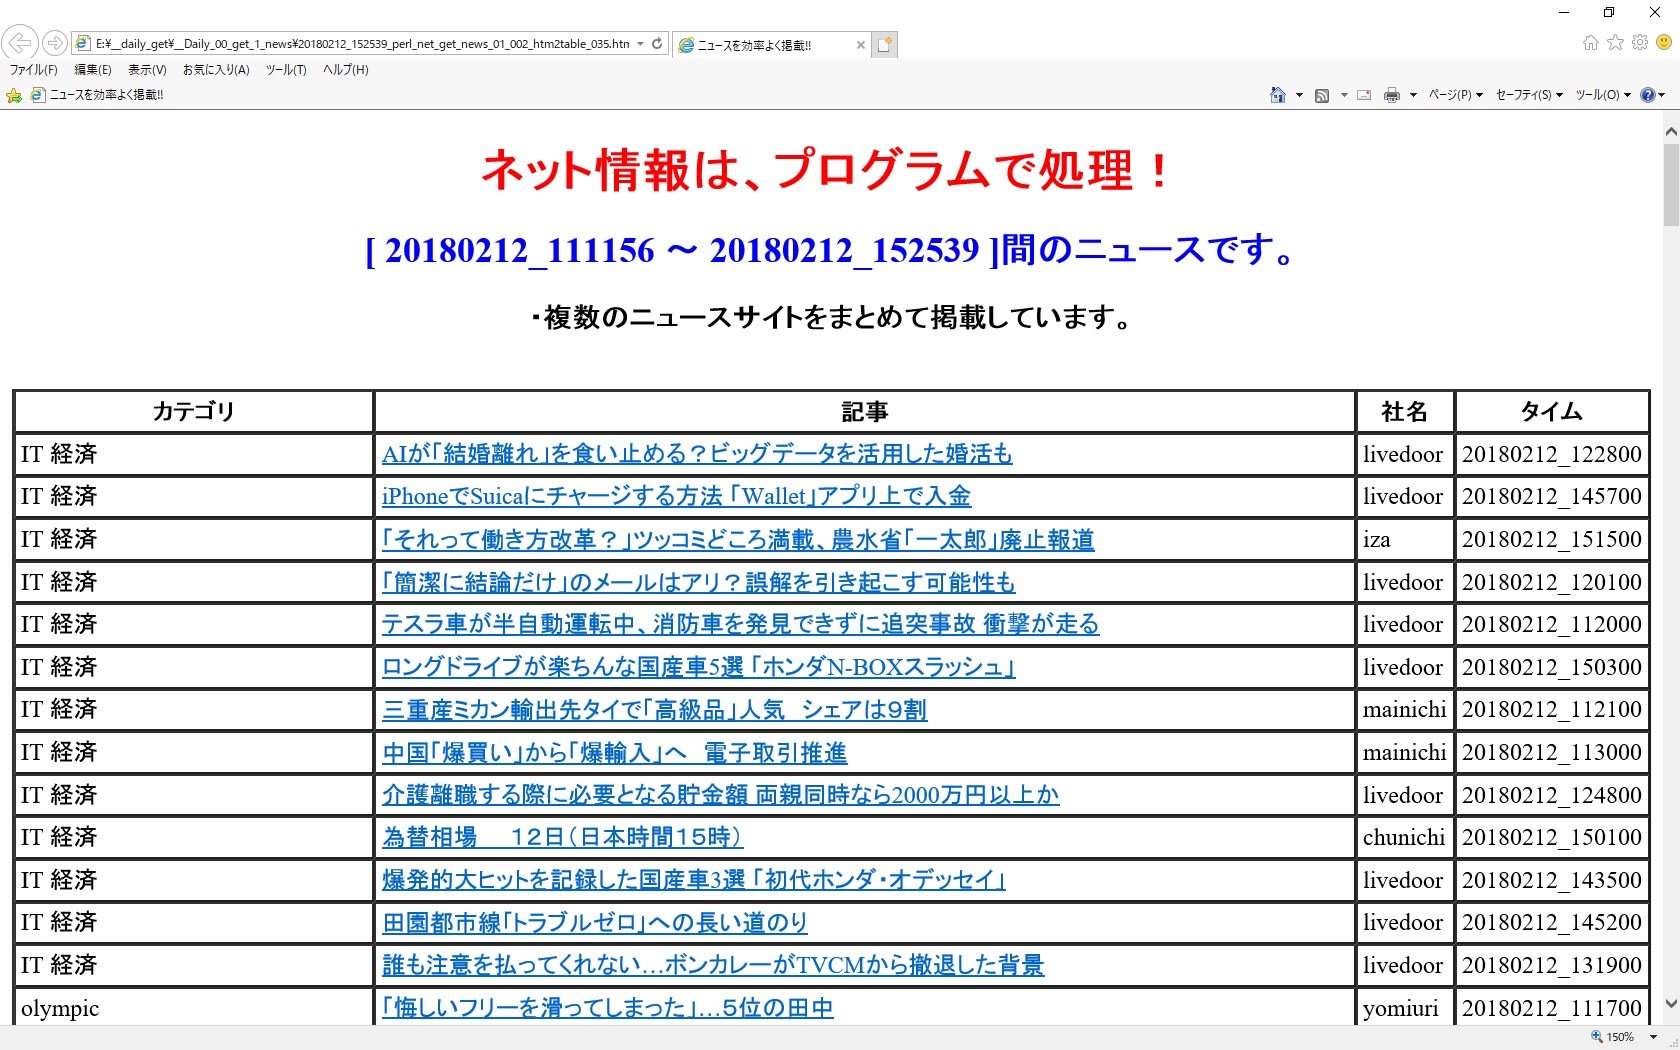
Task: Open the 編集(E) menu
Action: 93,70
